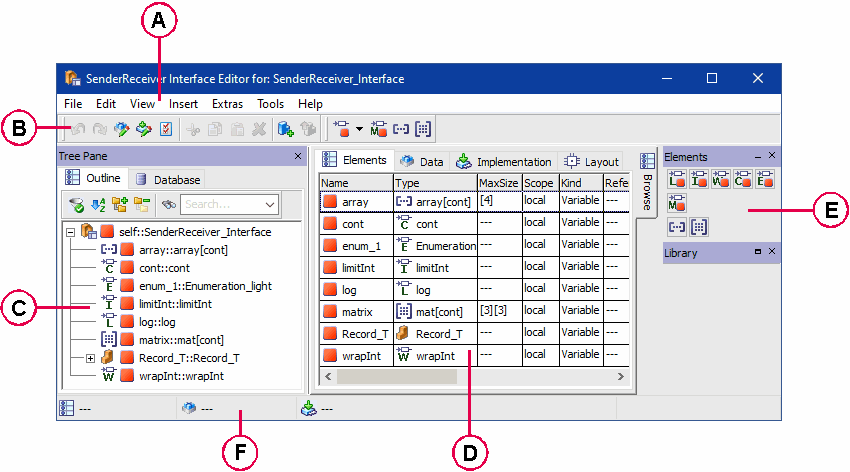
Task: Click the L logic element palette icon
Action: click(x=677, y=179)
